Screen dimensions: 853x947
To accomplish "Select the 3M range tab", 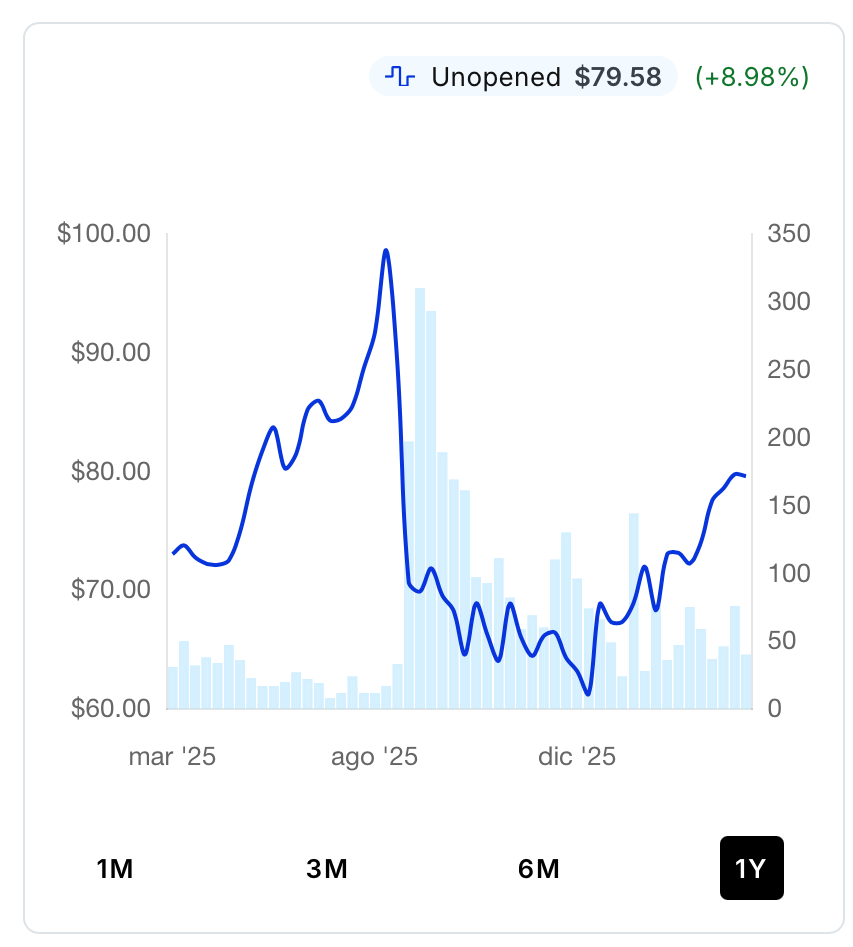I will click(327, 869).
